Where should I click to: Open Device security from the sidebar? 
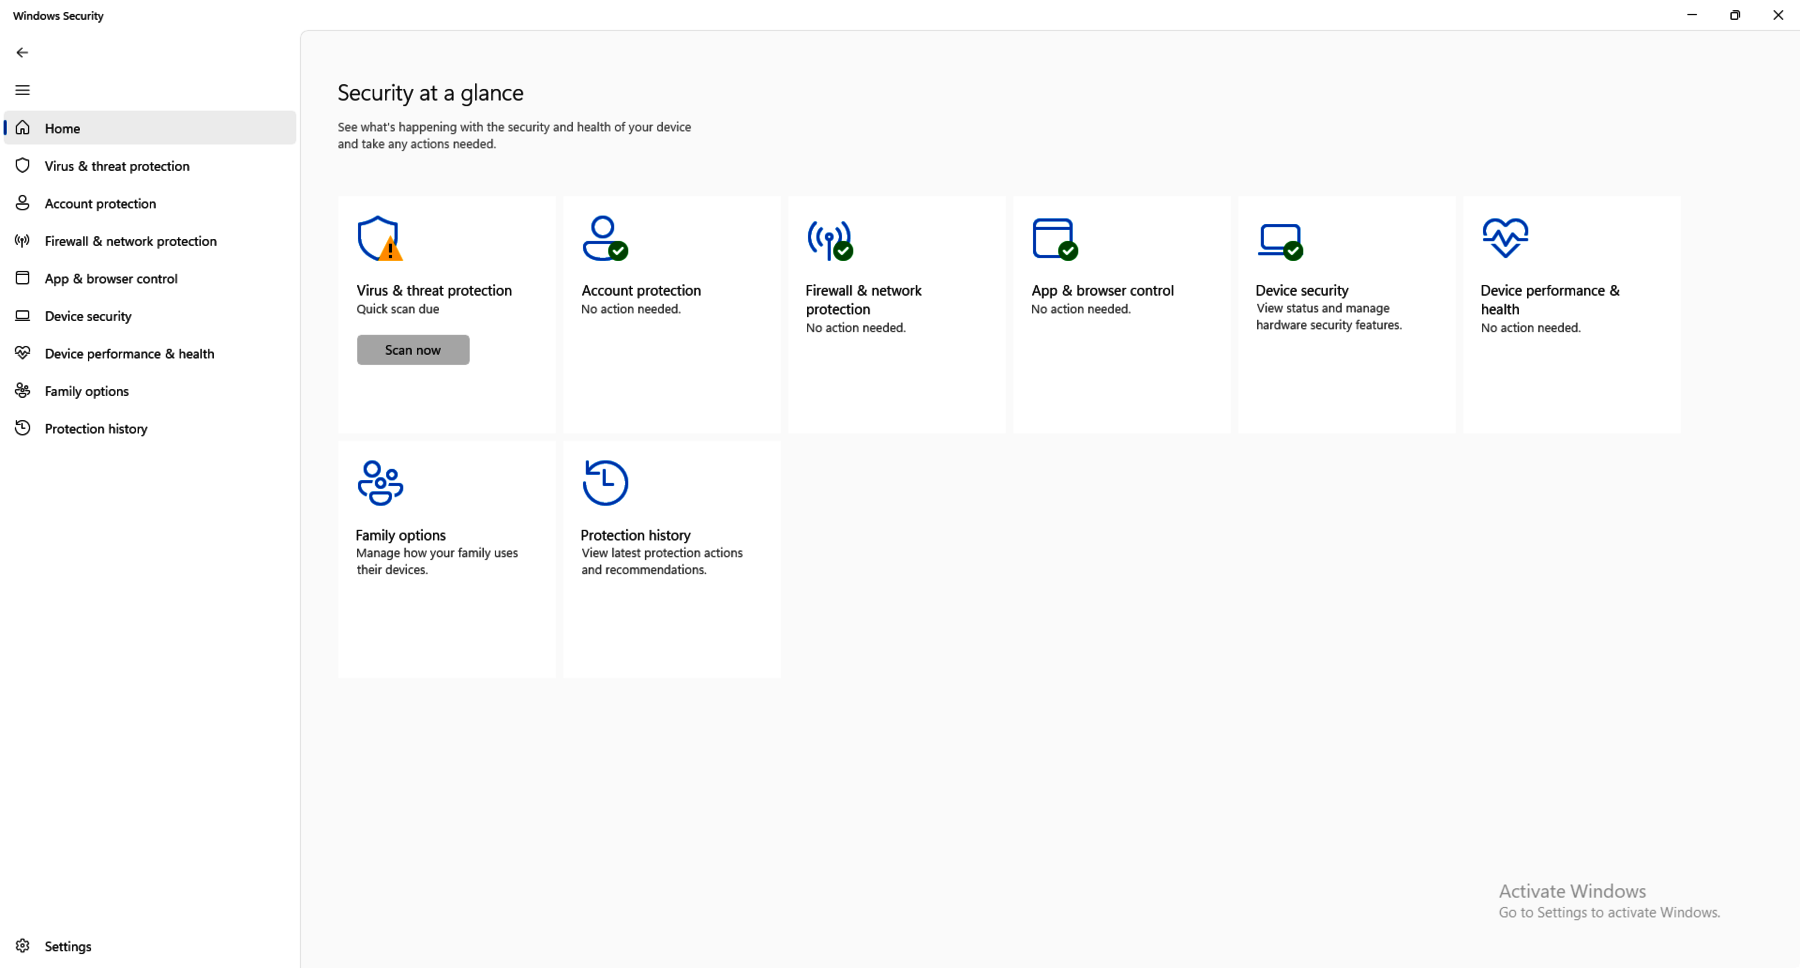pos(88,316)
